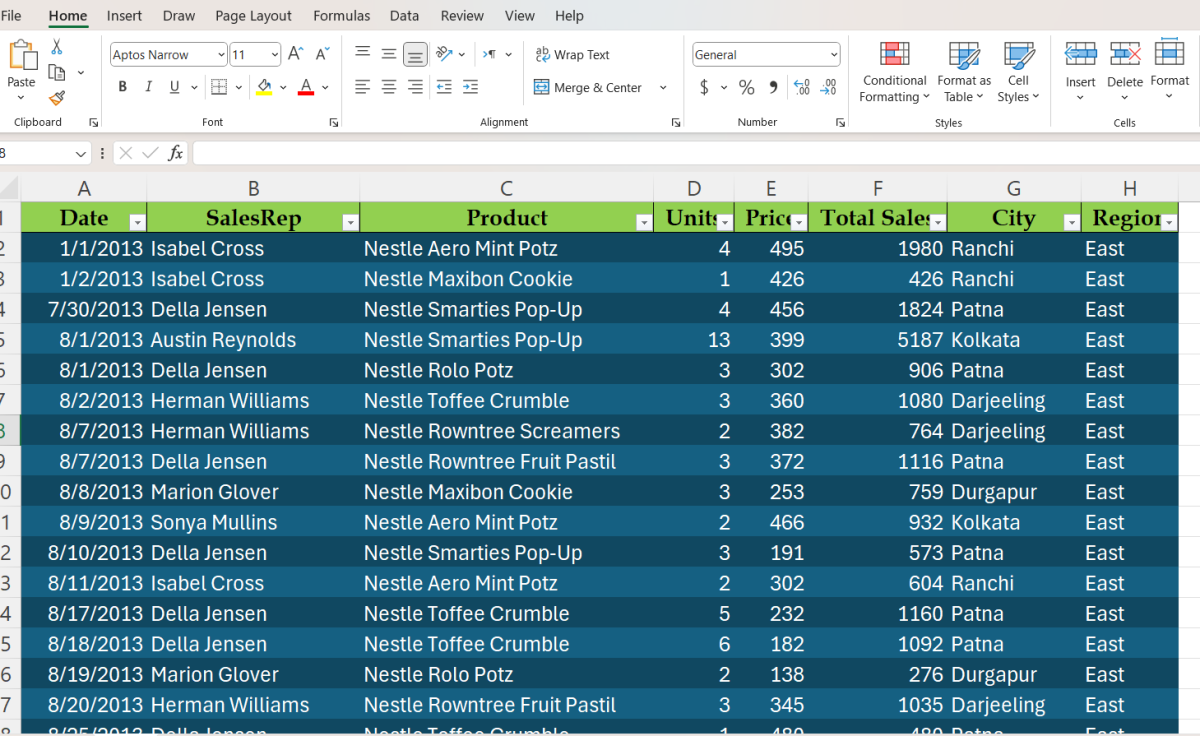Click the Cut scissors icon
Viewport: 1200px width, 736px height.
pyautogui.click(x=57, y=47)
